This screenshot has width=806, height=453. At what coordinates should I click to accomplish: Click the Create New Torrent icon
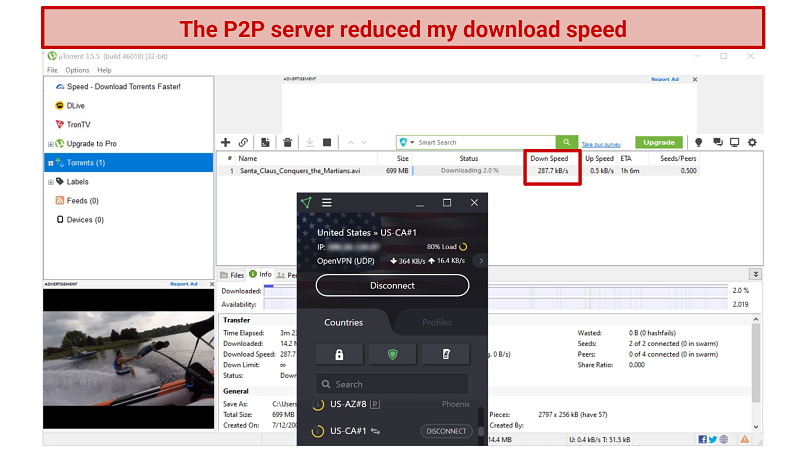click(x=265, y=142)
